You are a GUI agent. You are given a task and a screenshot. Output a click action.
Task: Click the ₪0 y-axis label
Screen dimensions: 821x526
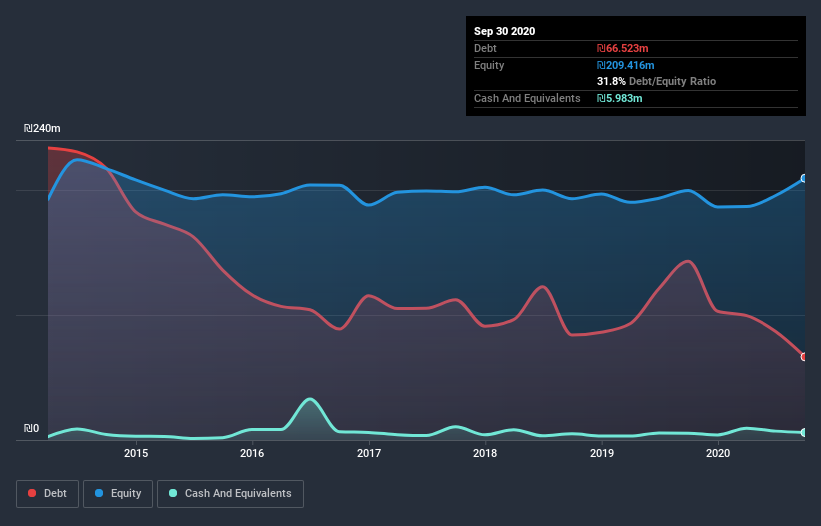coord(31,429)
